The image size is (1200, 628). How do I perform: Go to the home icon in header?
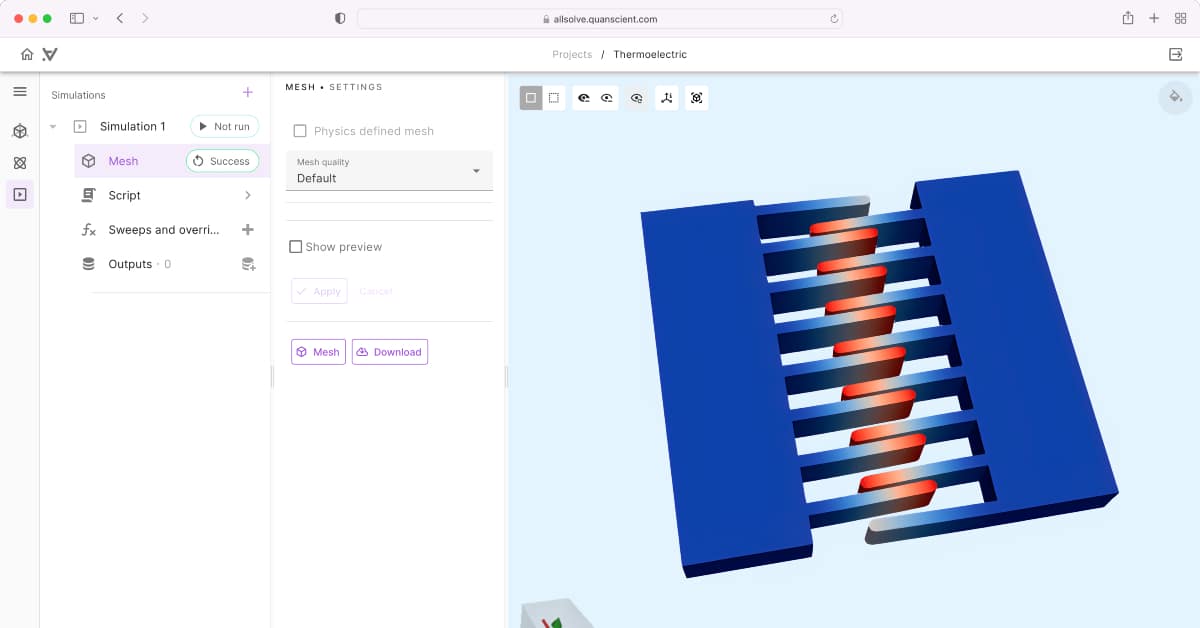[x=27, y=54]
